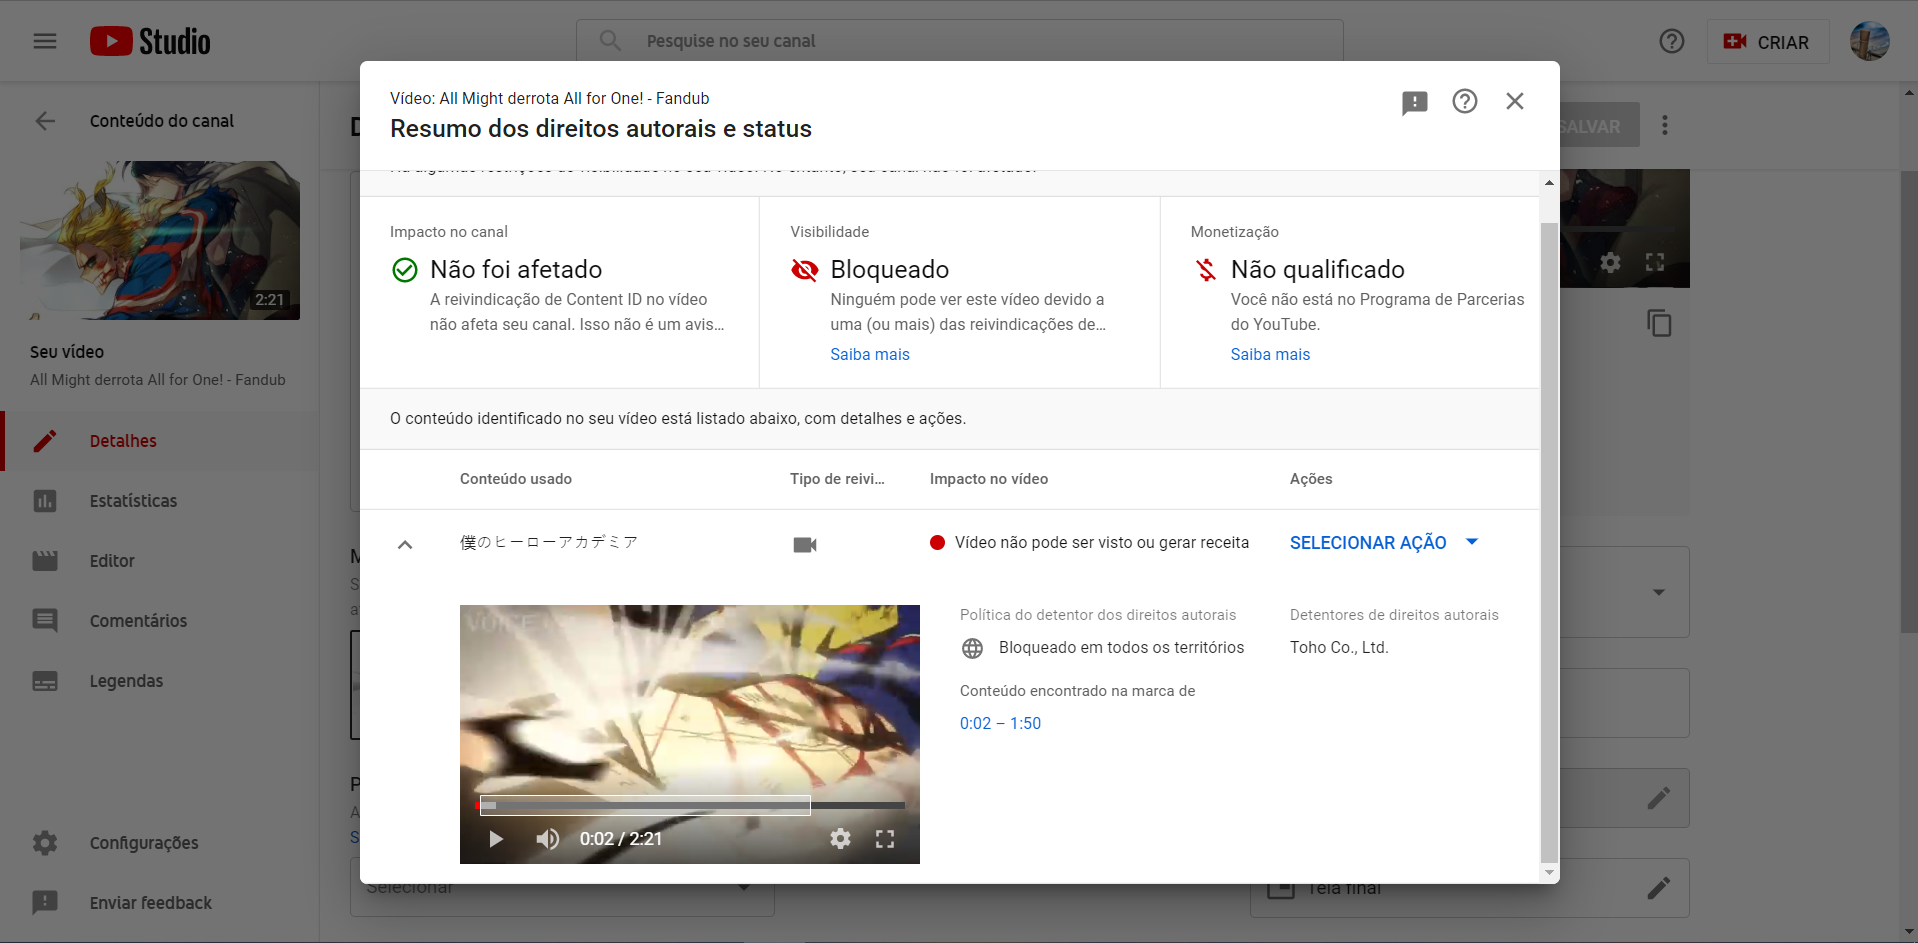
Task: Click the page scrollbar on far right
Action: pos(1909,400)
